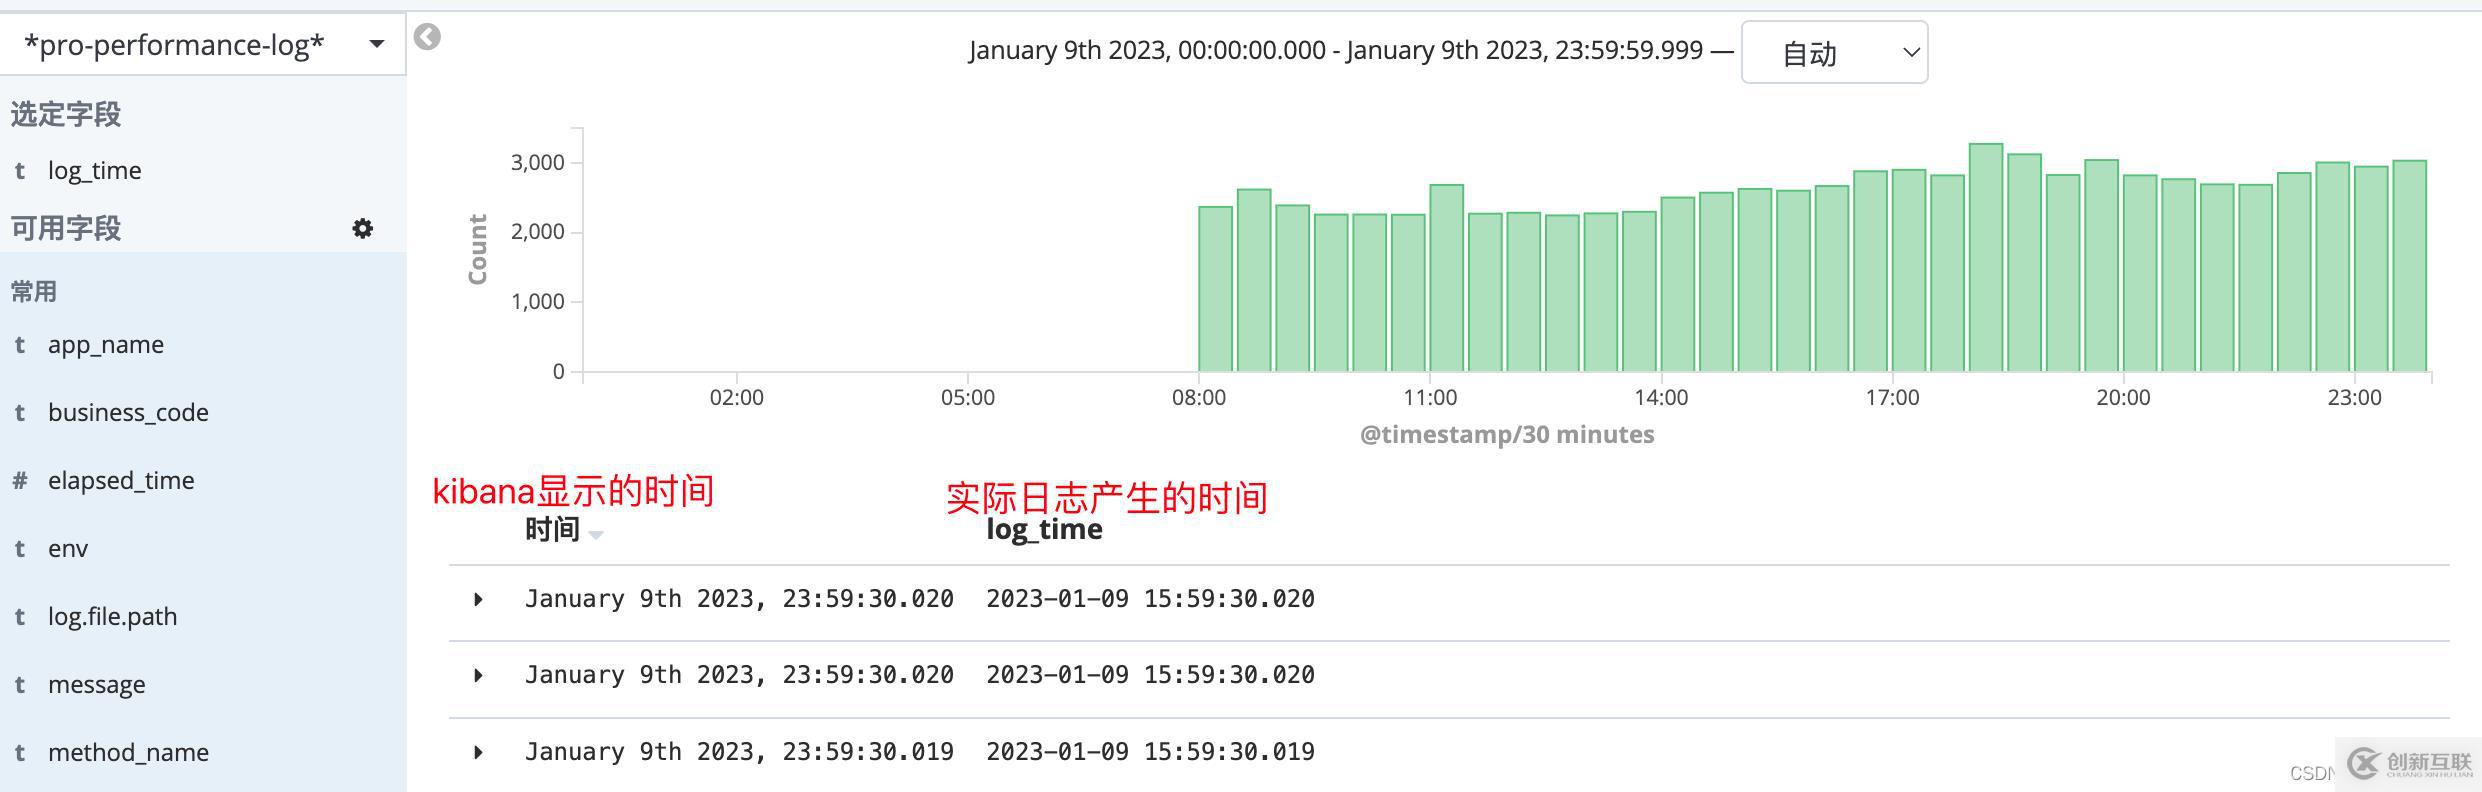Screen dimensions: 2482x792
Task: Open the 自动 interval dropdown
Action: coord(1834,53)
